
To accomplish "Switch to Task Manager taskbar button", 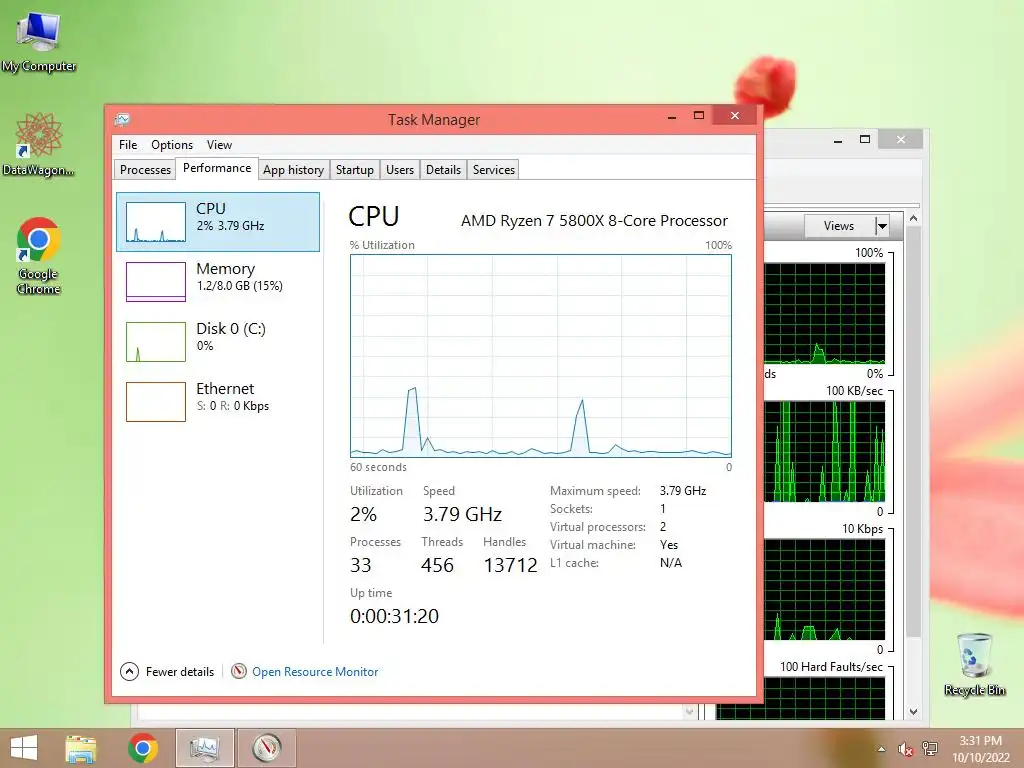I will (204, 748).
